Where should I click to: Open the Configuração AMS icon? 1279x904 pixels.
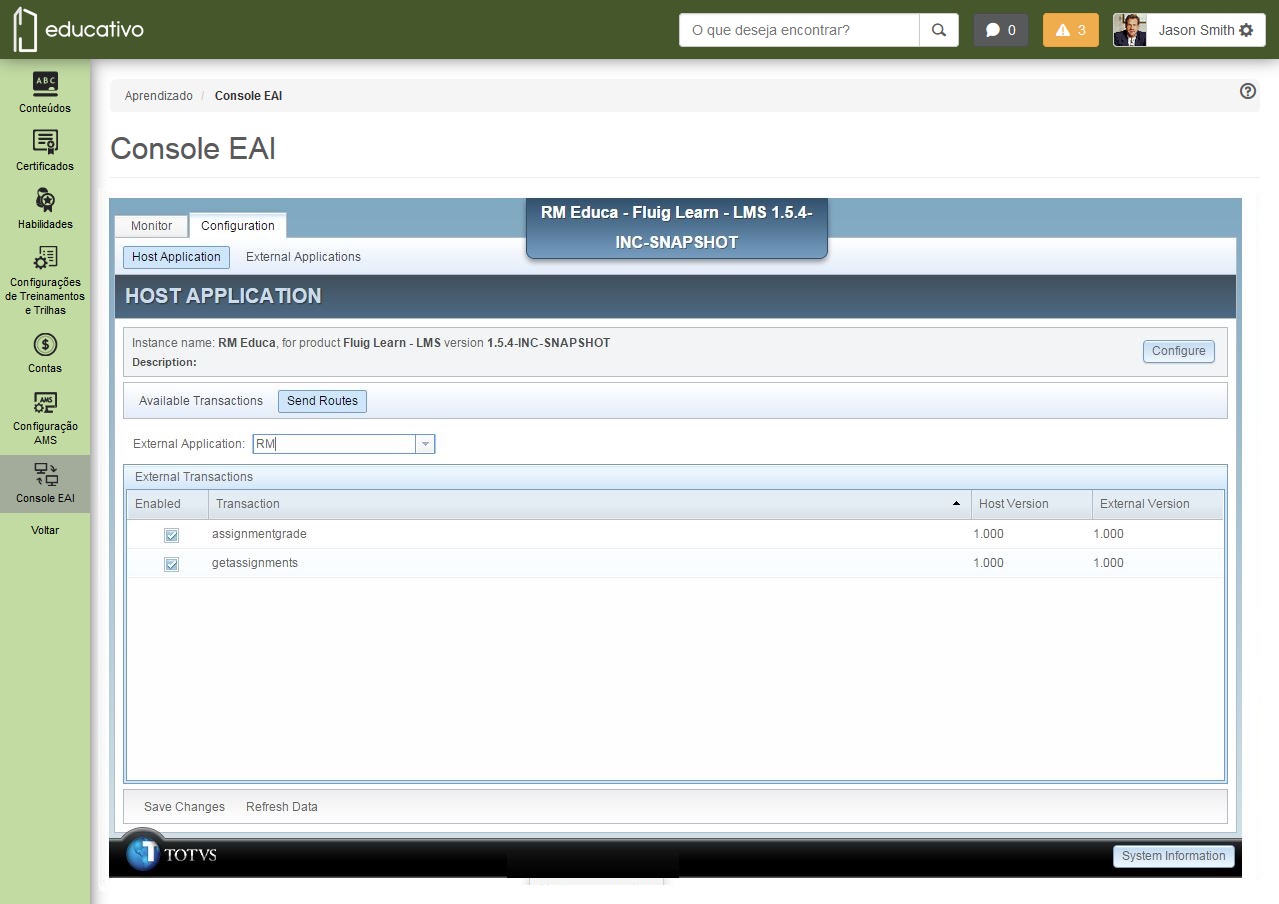45,402
